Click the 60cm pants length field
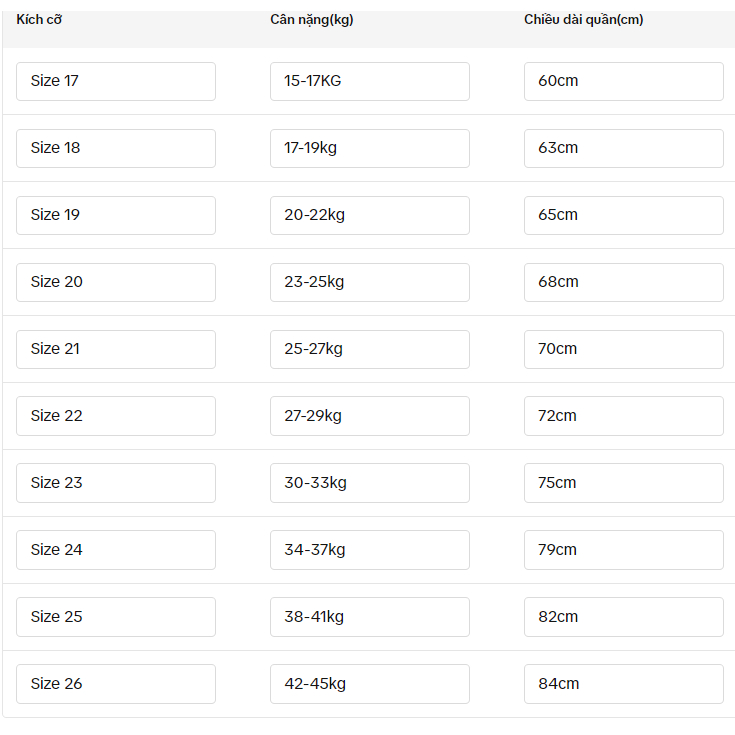Image resolution: width=735 pixels, height=735 pixels. 624,81
